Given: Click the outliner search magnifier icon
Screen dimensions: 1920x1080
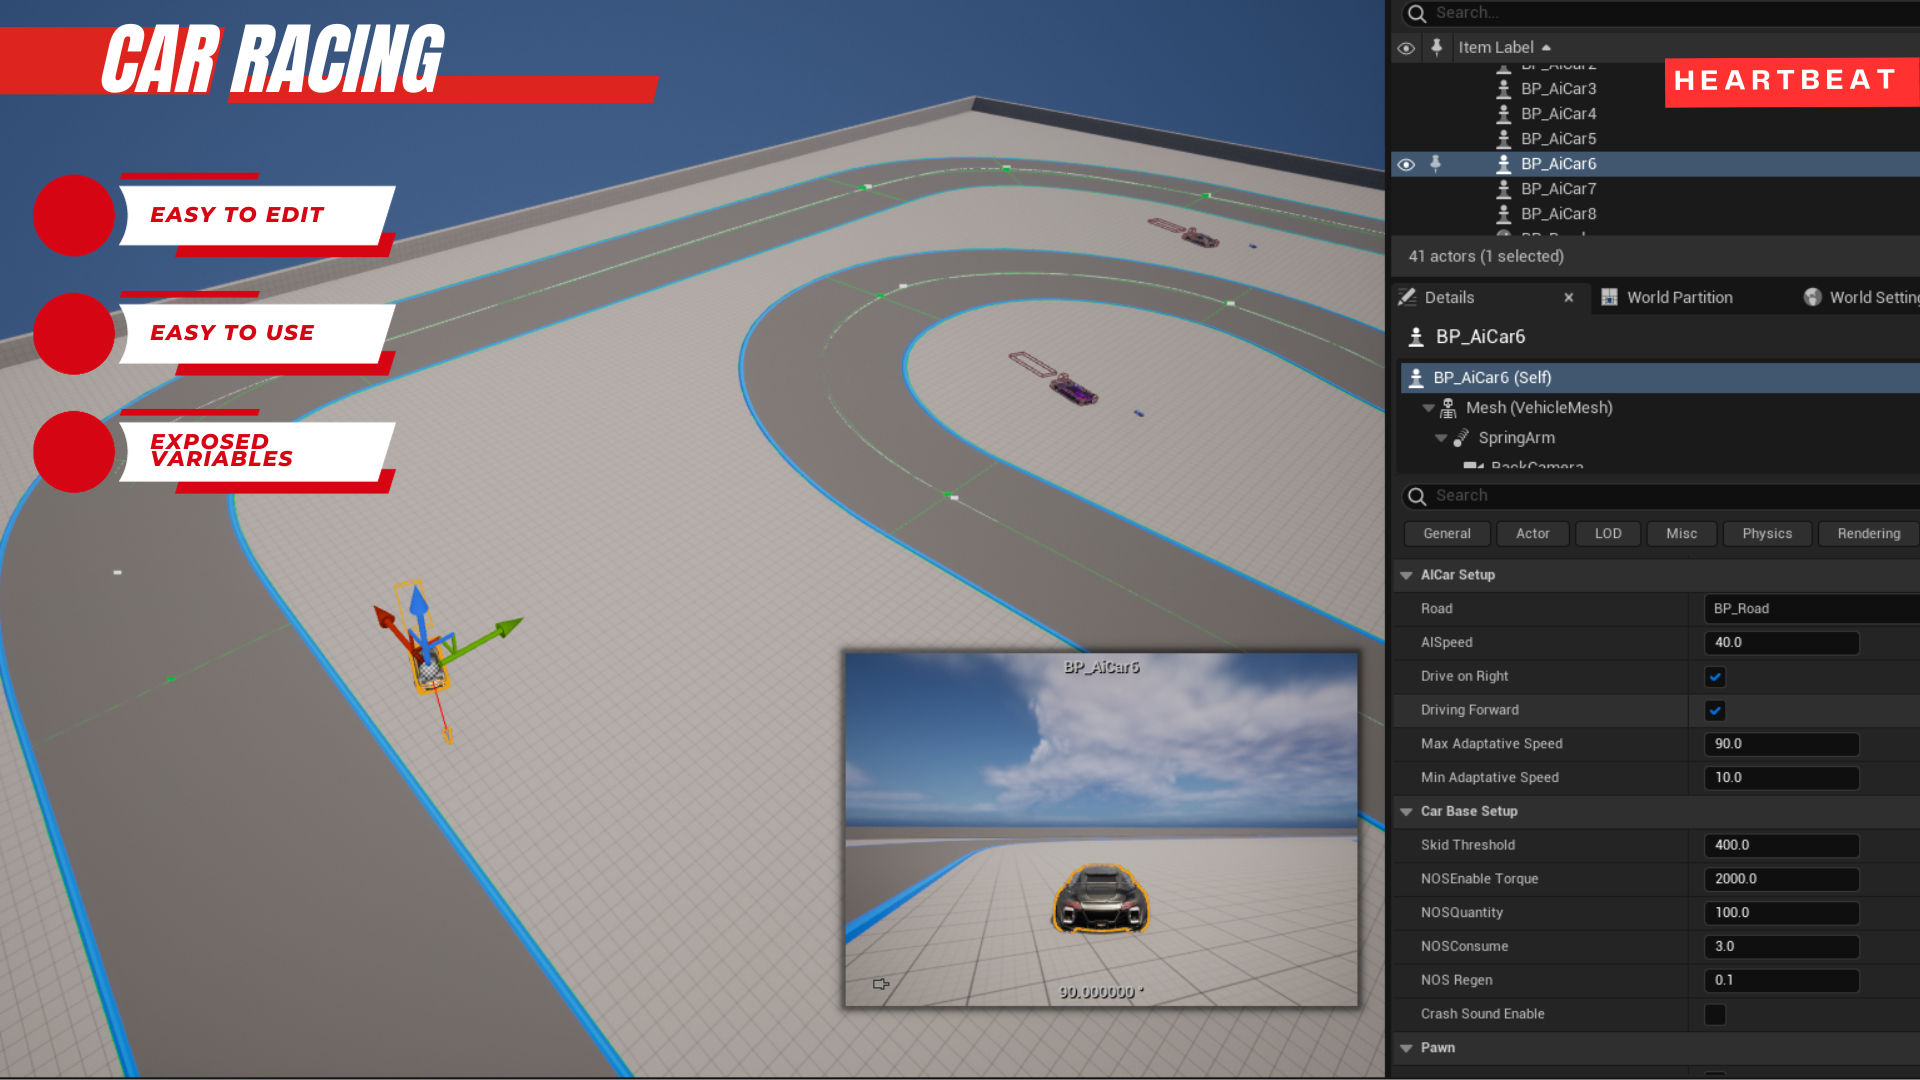Looking at the screenshot, I should pos(1416,13).
